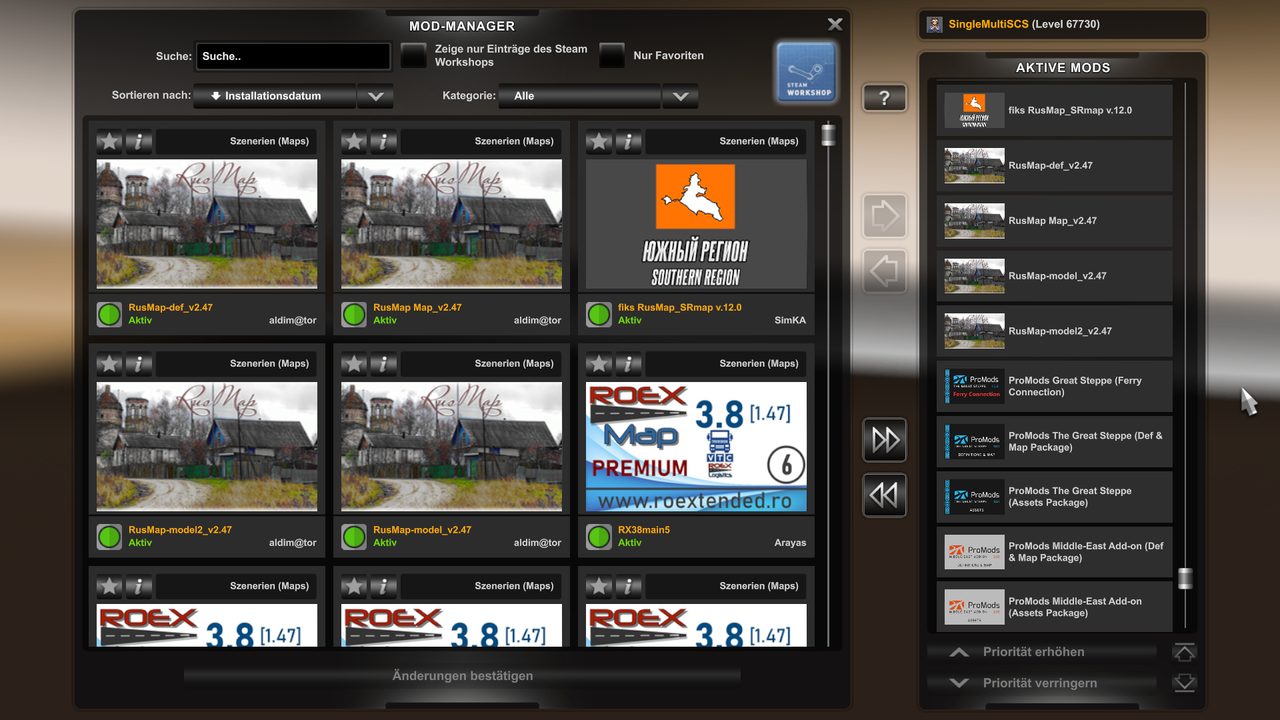Toggle active status of RX38main5
1280x720 pixels.
599,536
